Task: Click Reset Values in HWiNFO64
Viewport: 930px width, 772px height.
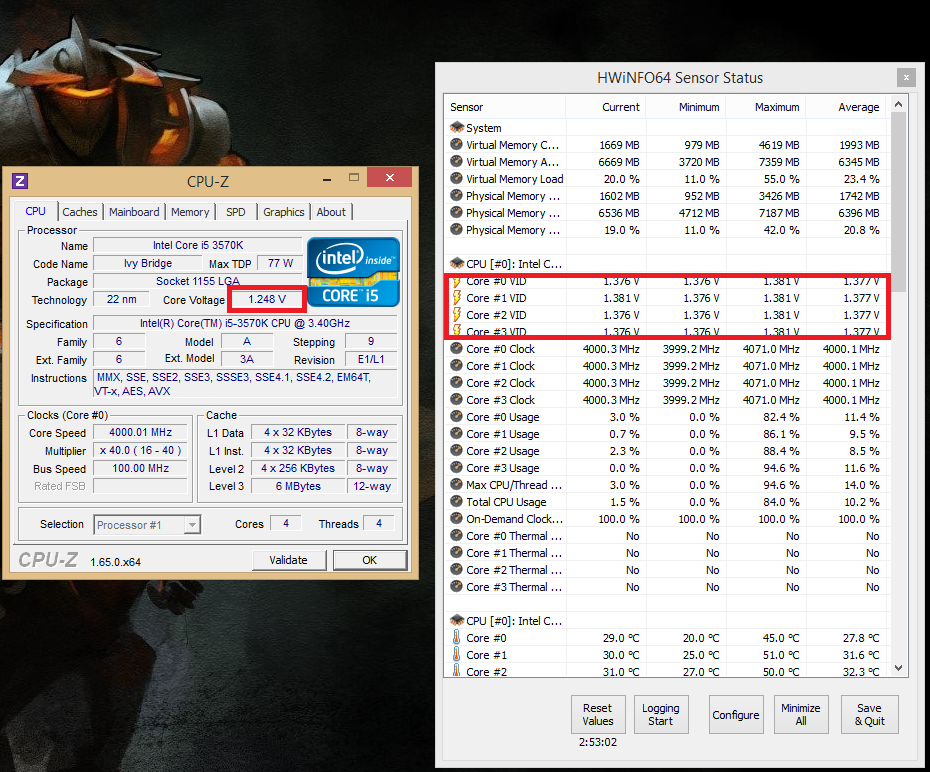Action: click(598, 714)
